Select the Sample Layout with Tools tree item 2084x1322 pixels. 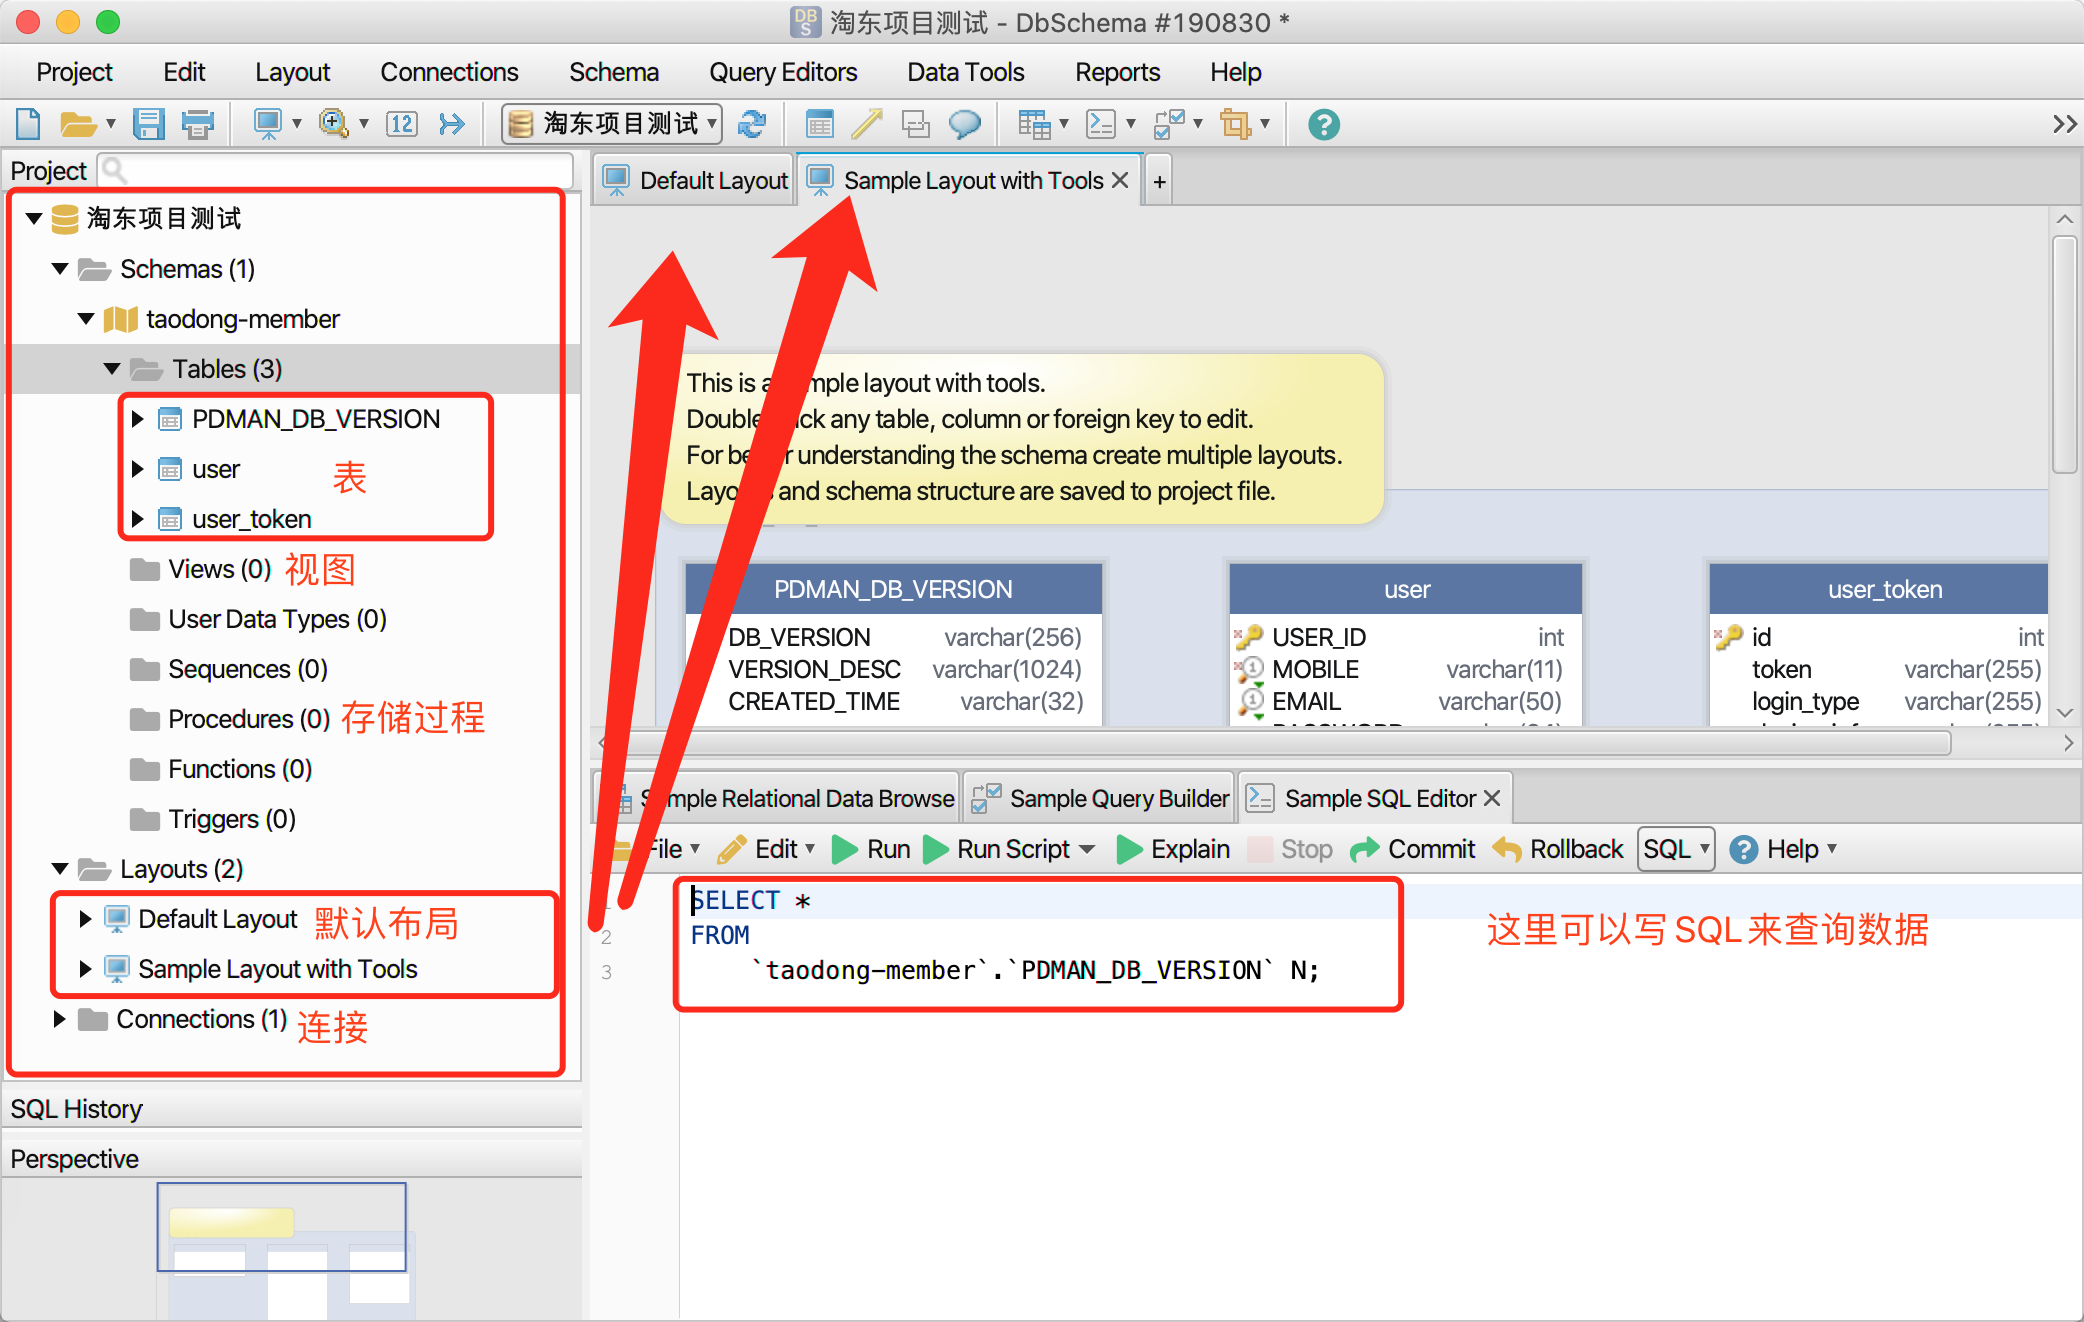click(x=262, y=969)
